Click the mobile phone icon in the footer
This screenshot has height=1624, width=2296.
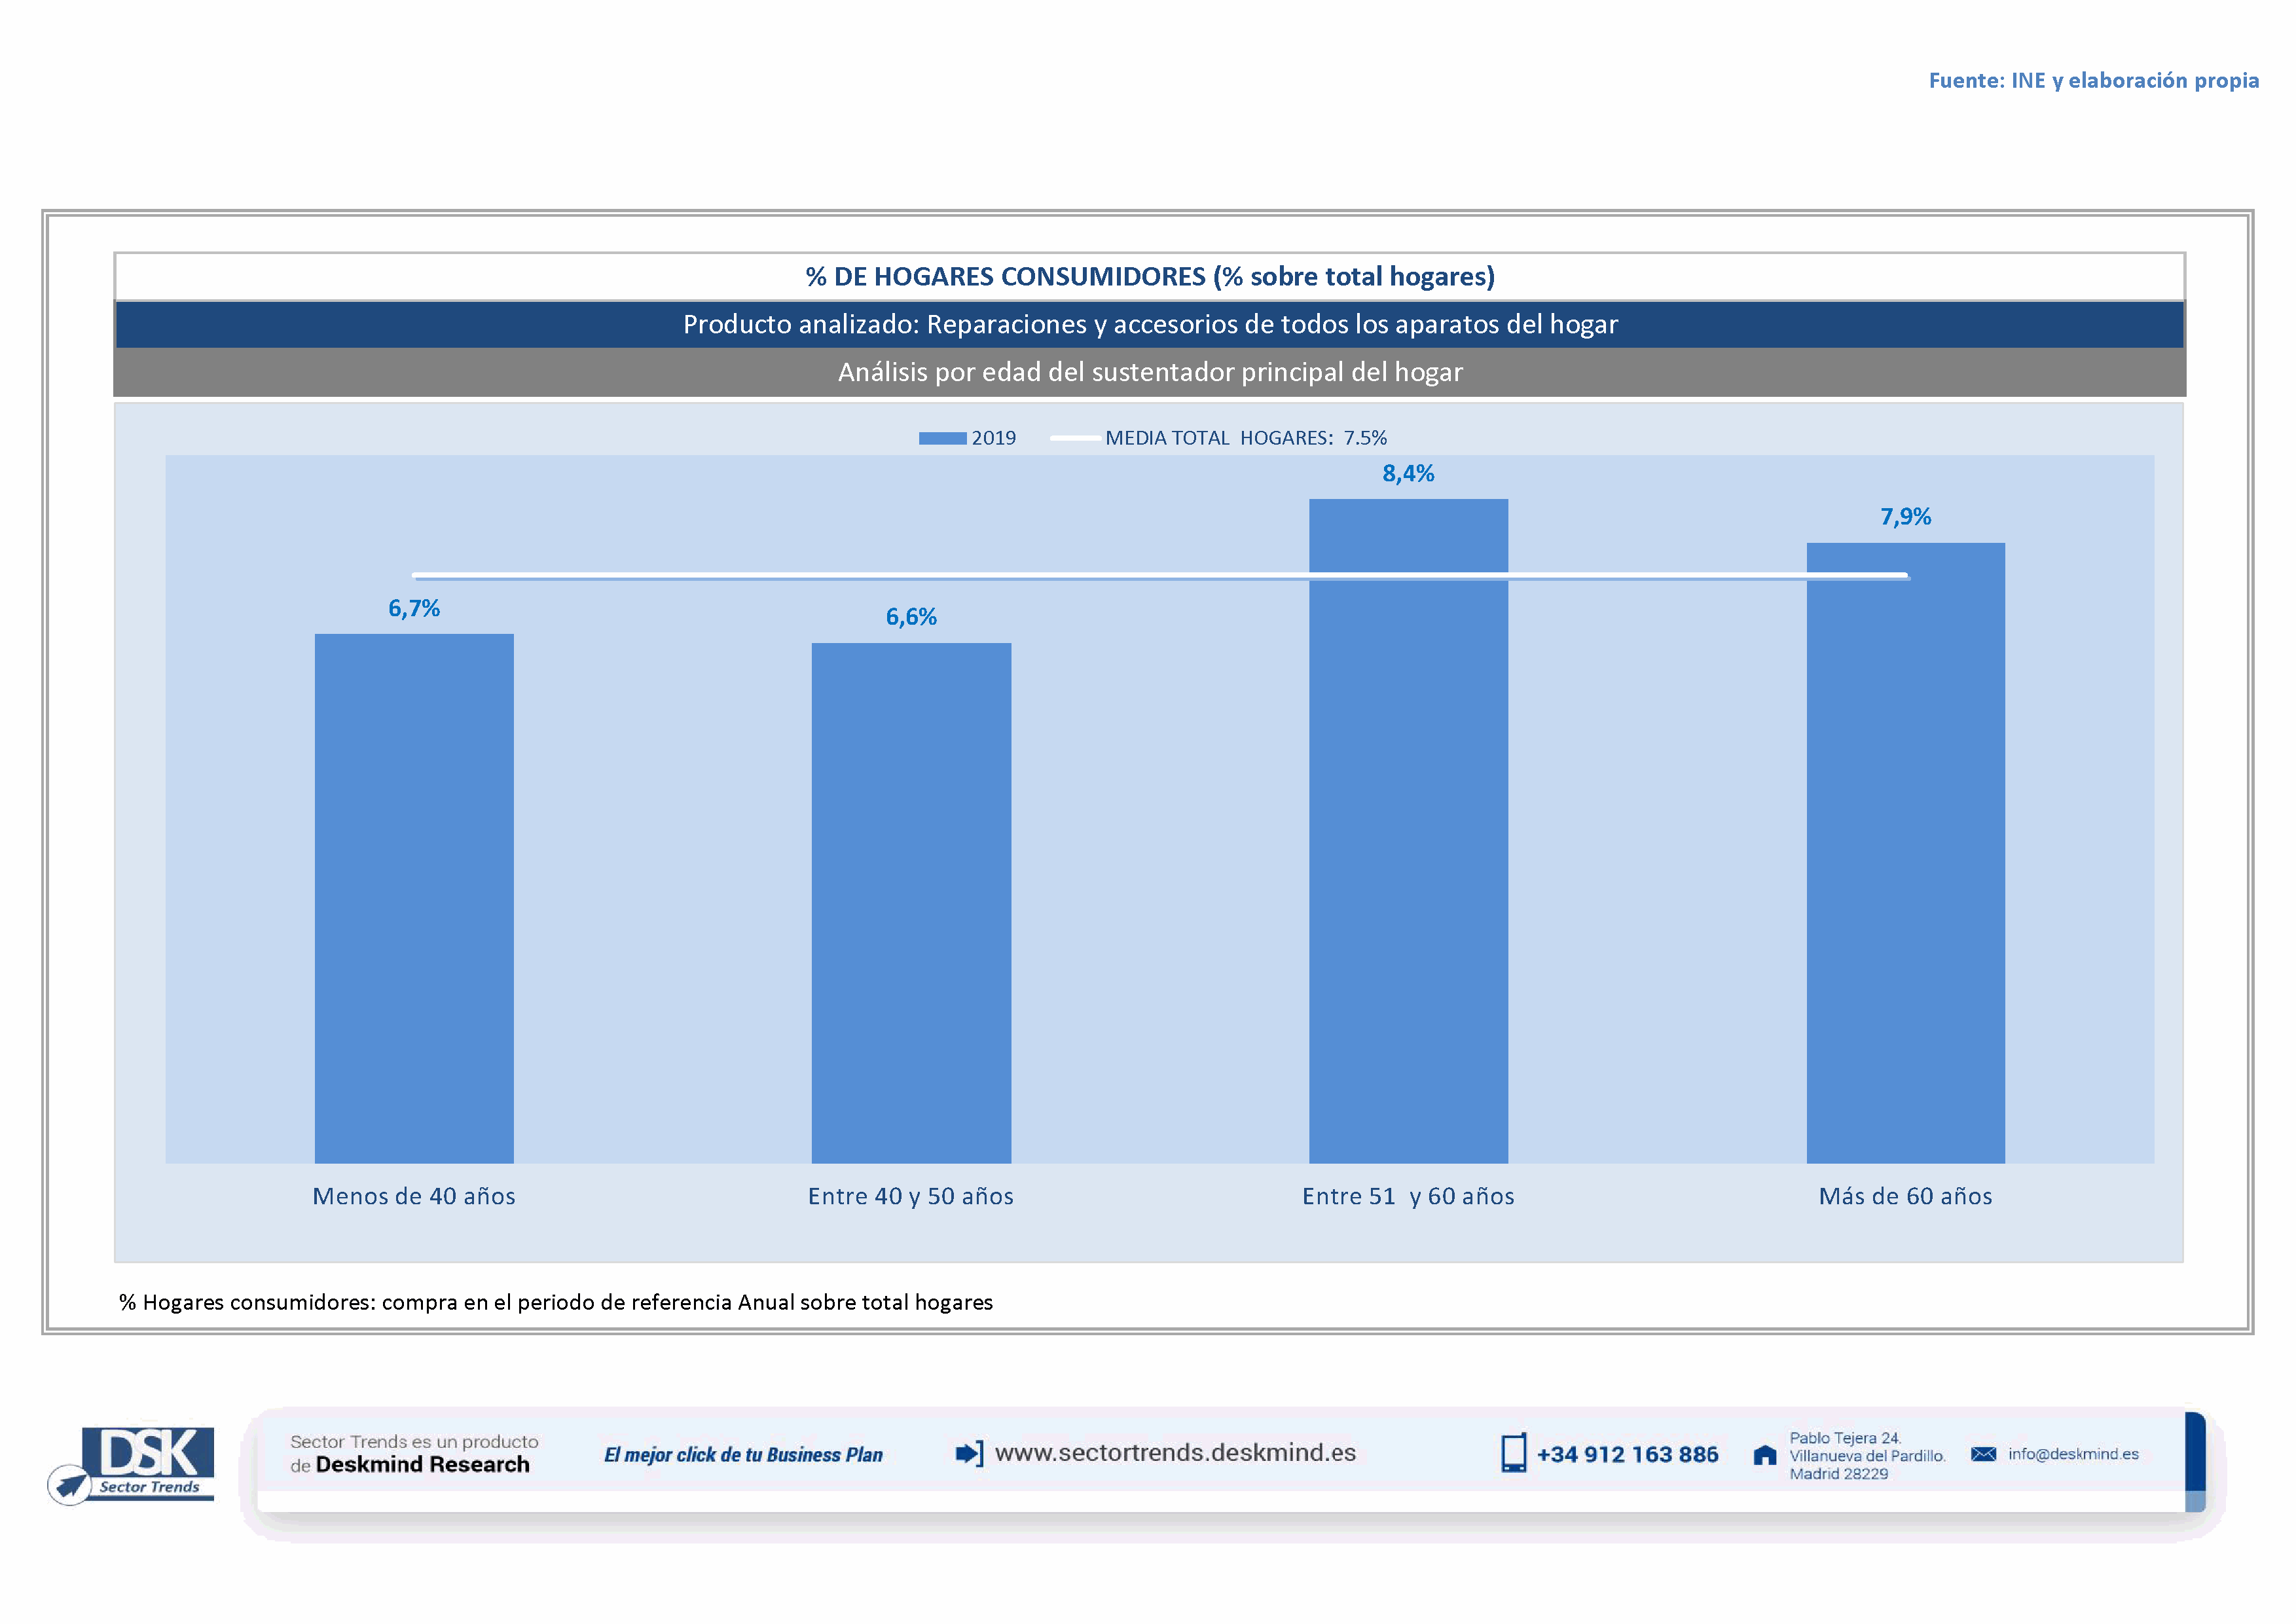click(x=1513, y=1453)
